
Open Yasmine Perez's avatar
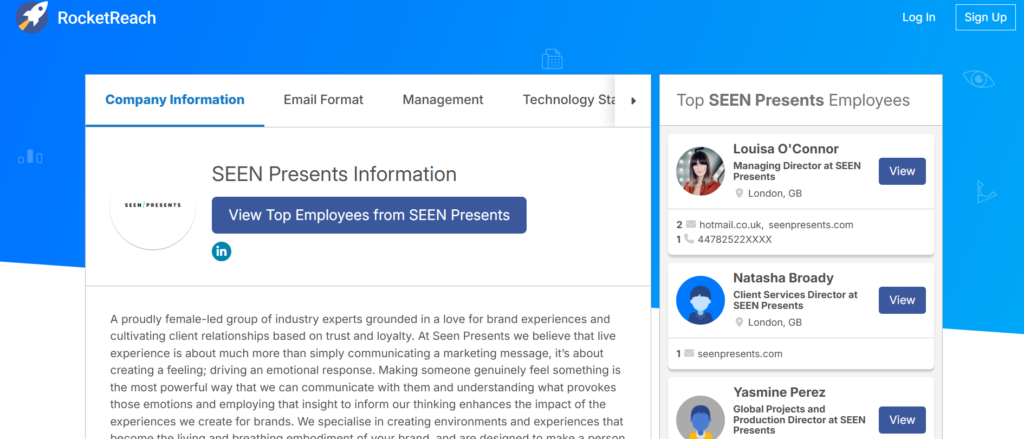(700, 418)
